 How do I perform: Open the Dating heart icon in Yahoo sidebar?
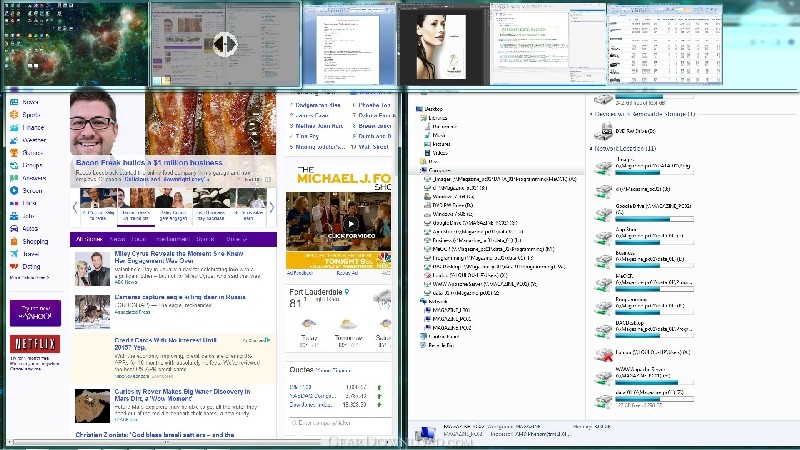pyautogui.click(x=14, y=266)
